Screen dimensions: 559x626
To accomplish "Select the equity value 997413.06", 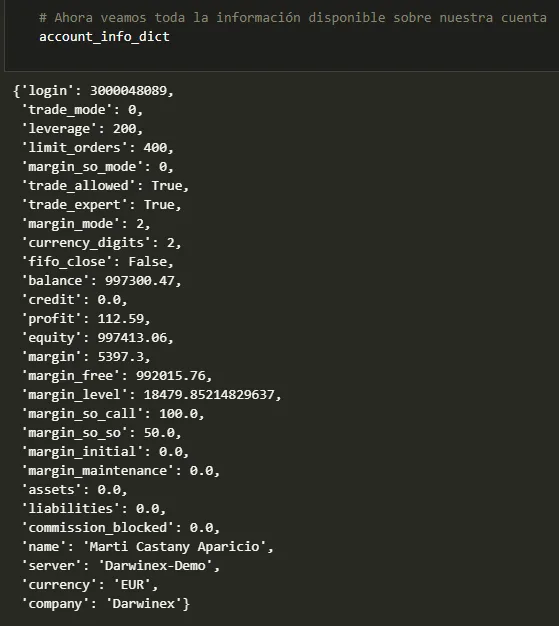I will [132, 338].
